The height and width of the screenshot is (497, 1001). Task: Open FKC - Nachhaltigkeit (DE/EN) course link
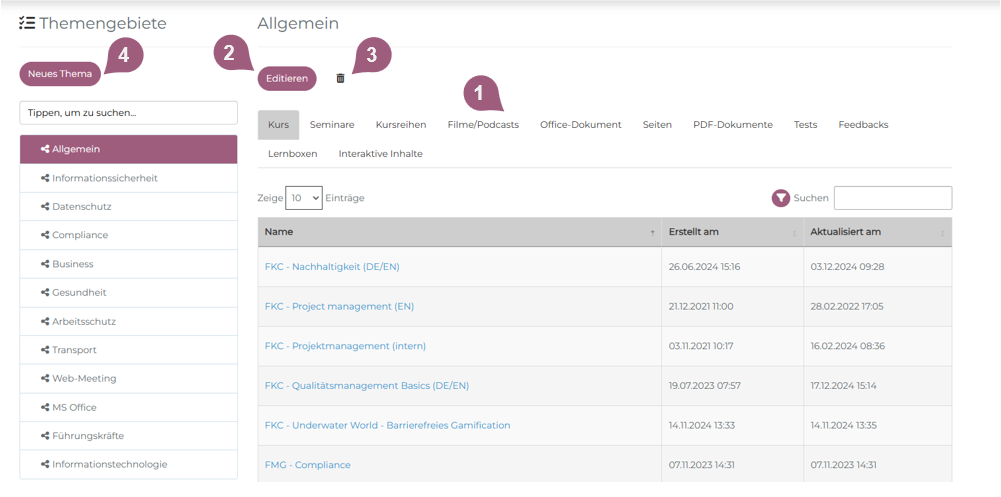coord(332,267)
